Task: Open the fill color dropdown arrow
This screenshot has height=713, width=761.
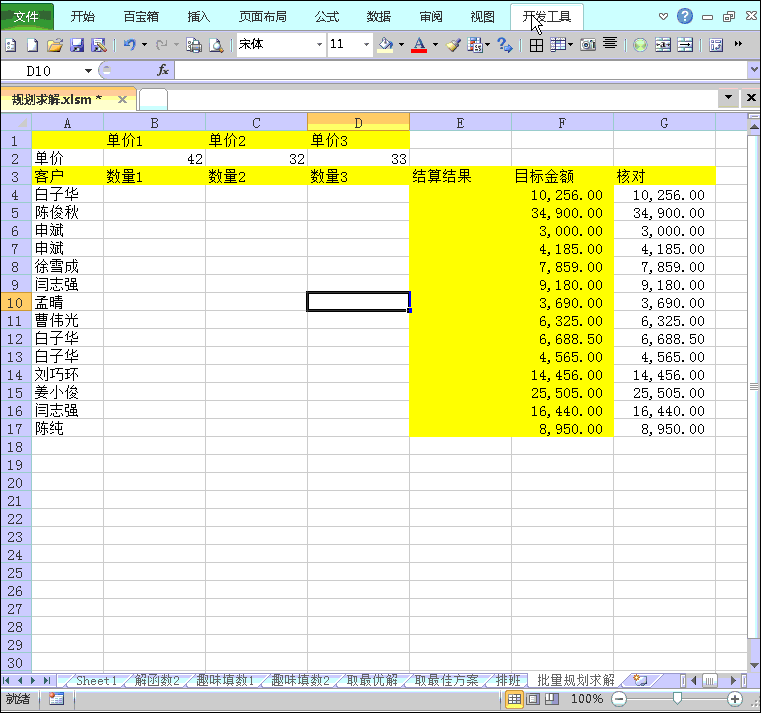Action: pyautogui.click(x=401, y=45)
